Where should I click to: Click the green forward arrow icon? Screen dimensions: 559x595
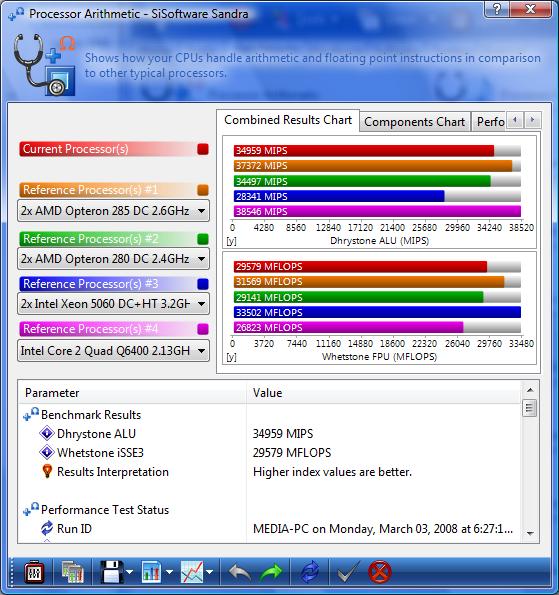coord(271,572)
